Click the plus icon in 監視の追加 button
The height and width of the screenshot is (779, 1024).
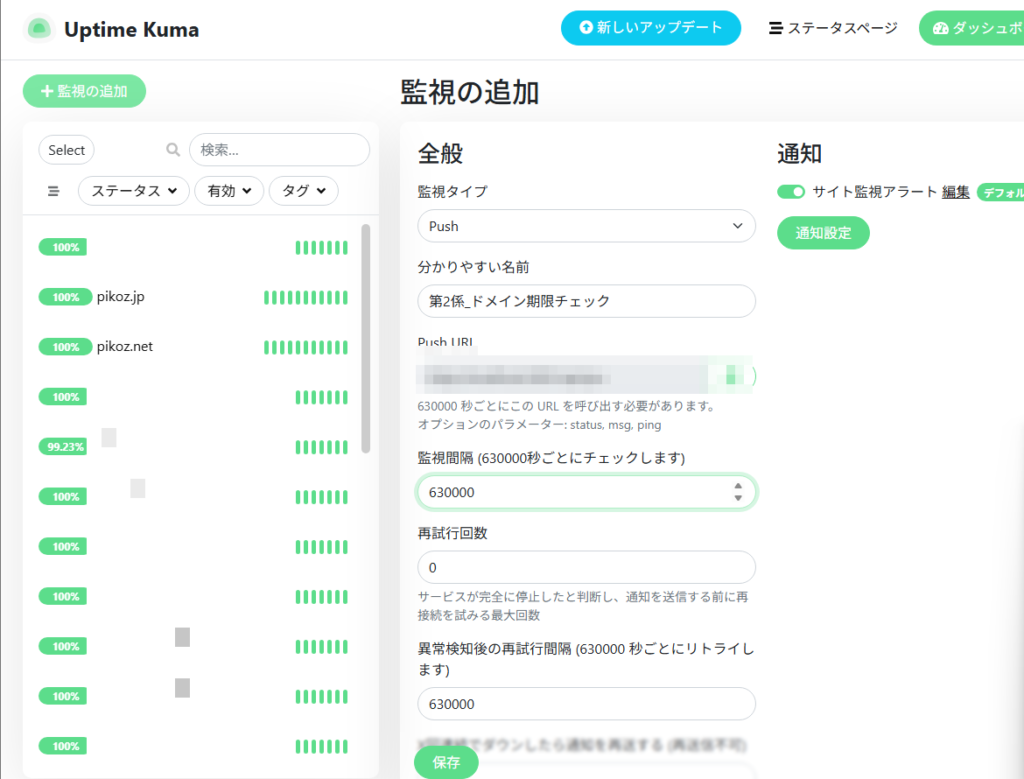coord(47,91)
